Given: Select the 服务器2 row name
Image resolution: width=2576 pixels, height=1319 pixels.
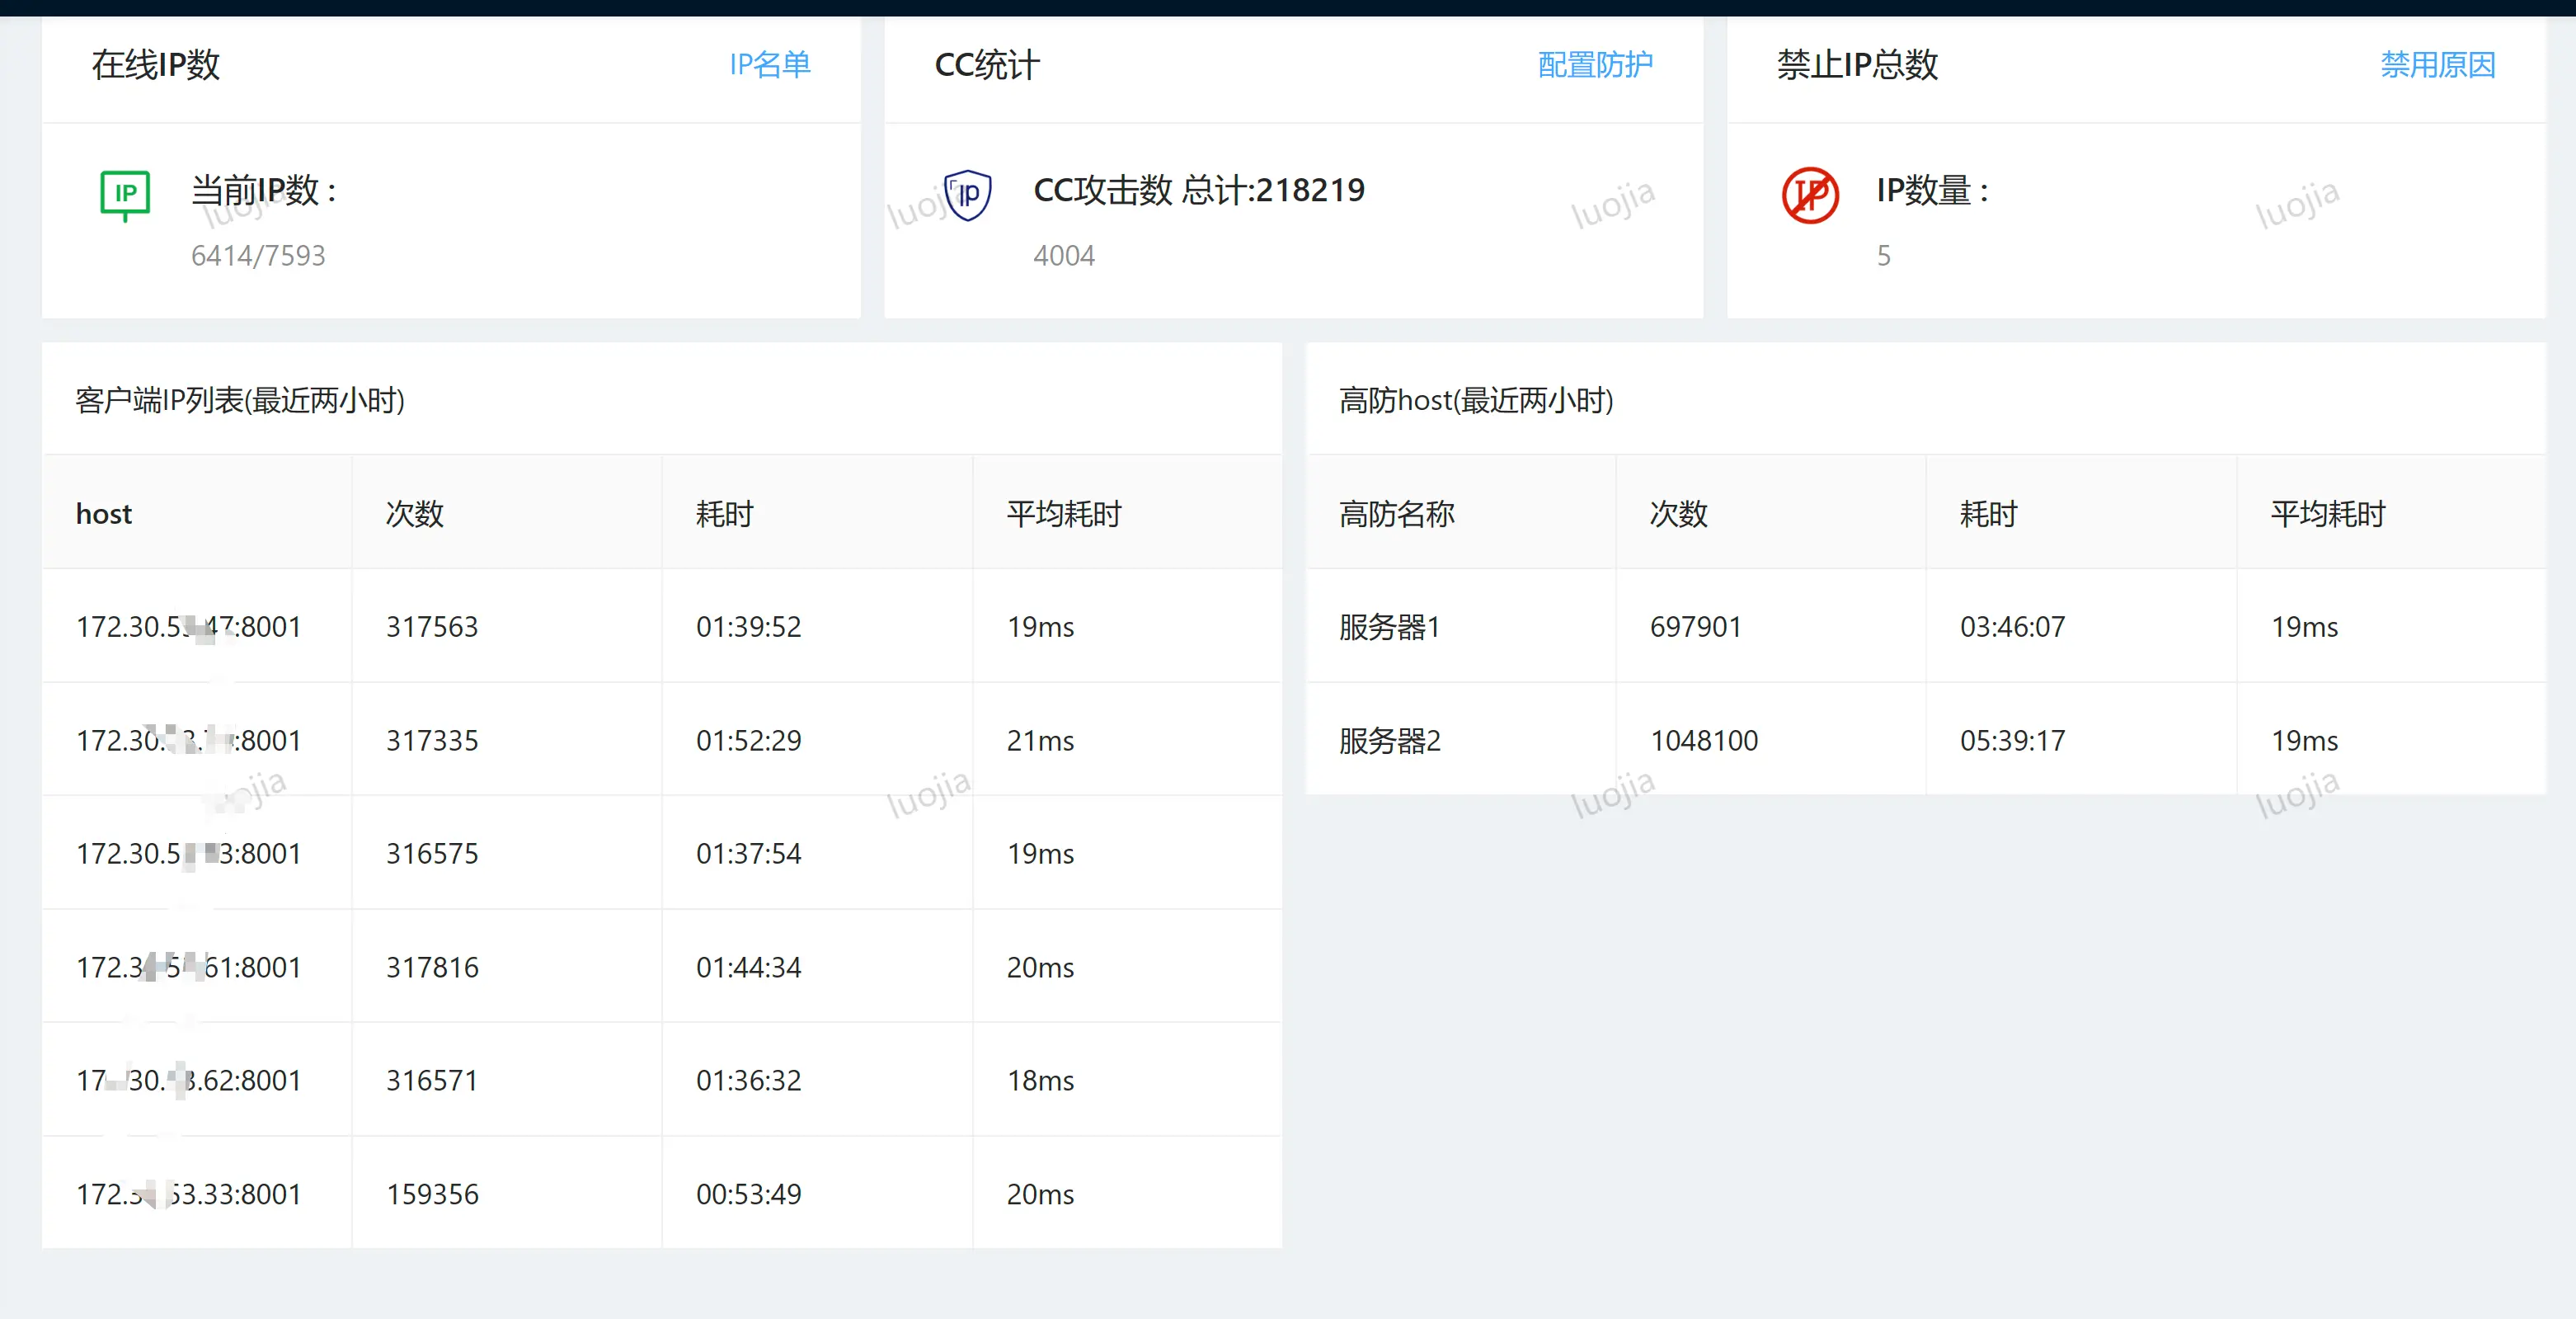Looking at the screenshot, I should point(1390,741).
